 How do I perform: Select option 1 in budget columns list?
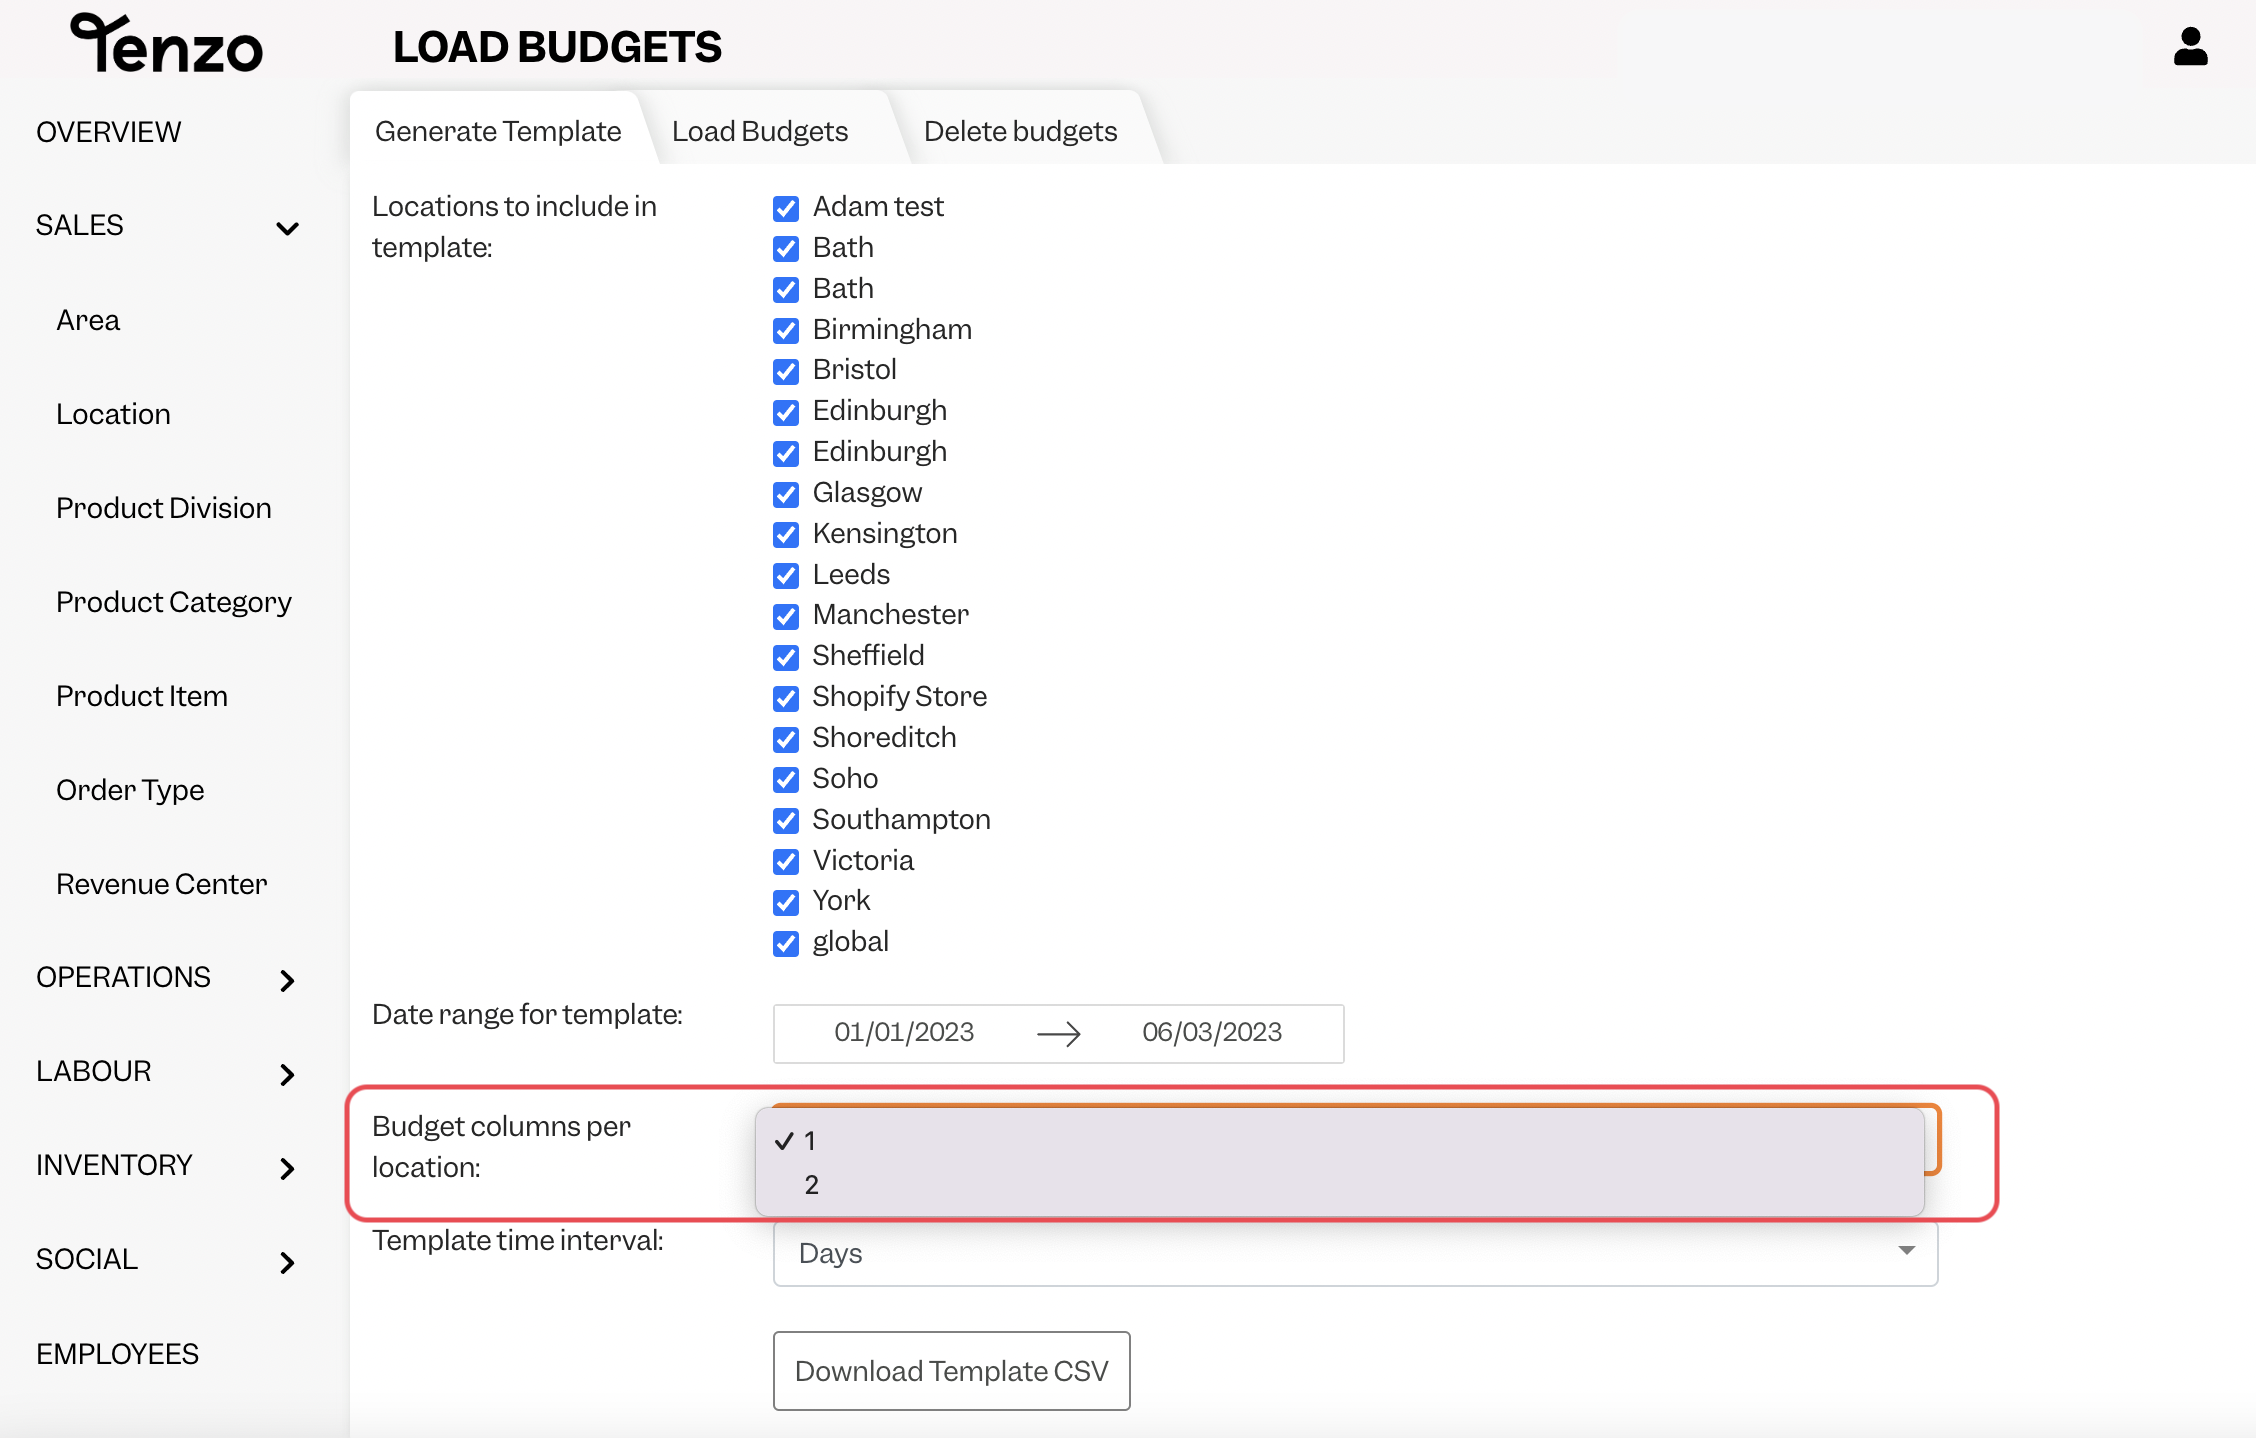1340,1141
